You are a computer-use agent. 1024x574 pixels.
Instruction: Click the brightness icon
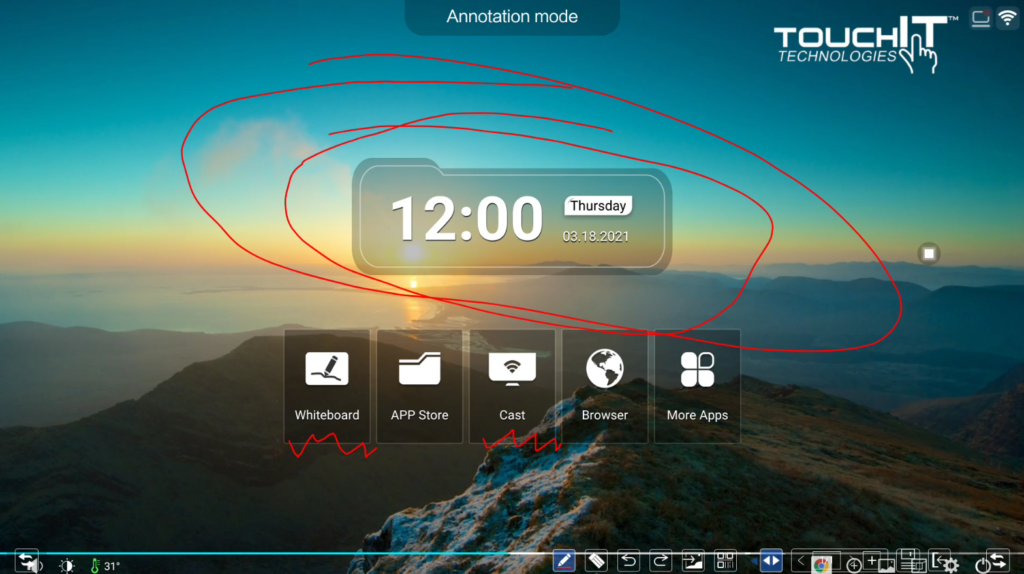point(66,566)
